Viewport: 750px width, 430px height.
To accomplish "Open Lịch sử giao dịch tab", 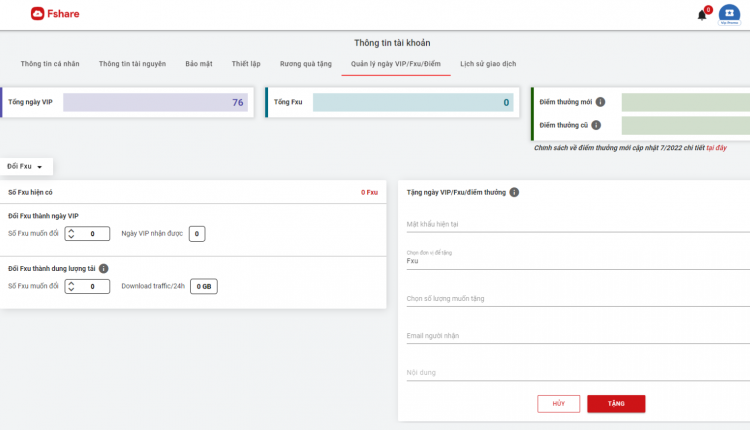I will click(488, 64).
